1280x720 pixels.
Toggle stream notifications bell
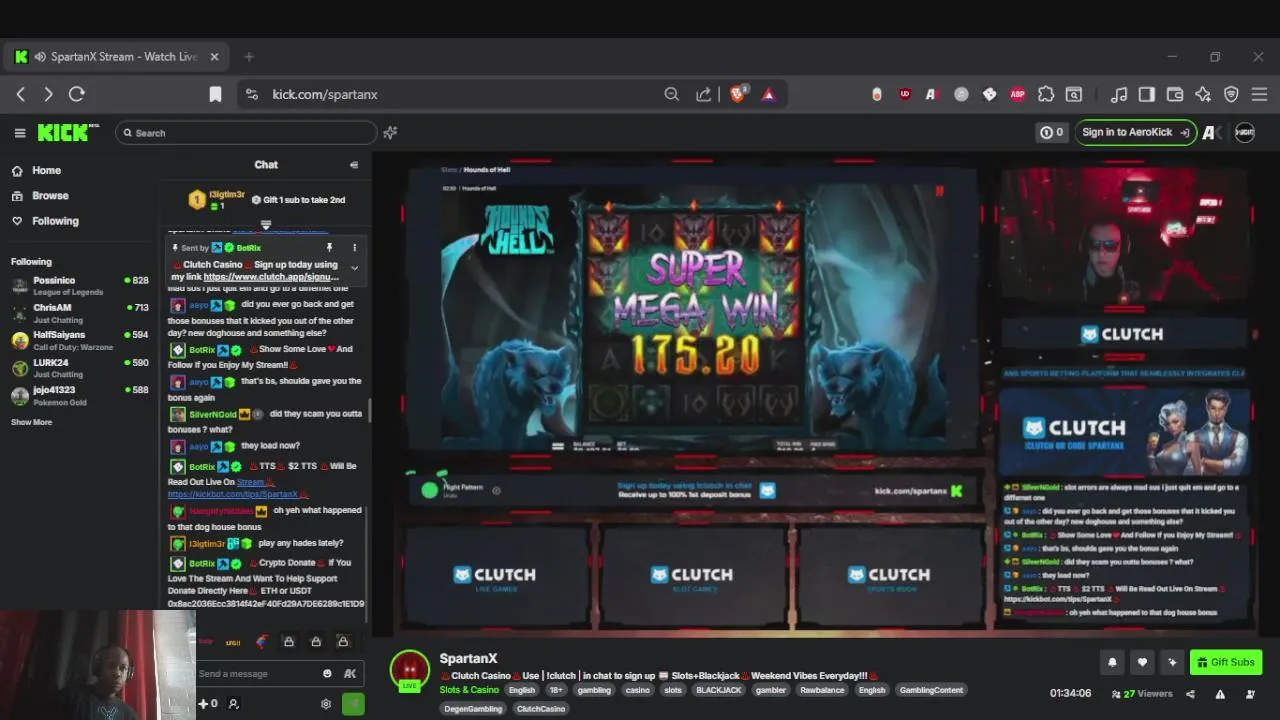(1112, 662)
